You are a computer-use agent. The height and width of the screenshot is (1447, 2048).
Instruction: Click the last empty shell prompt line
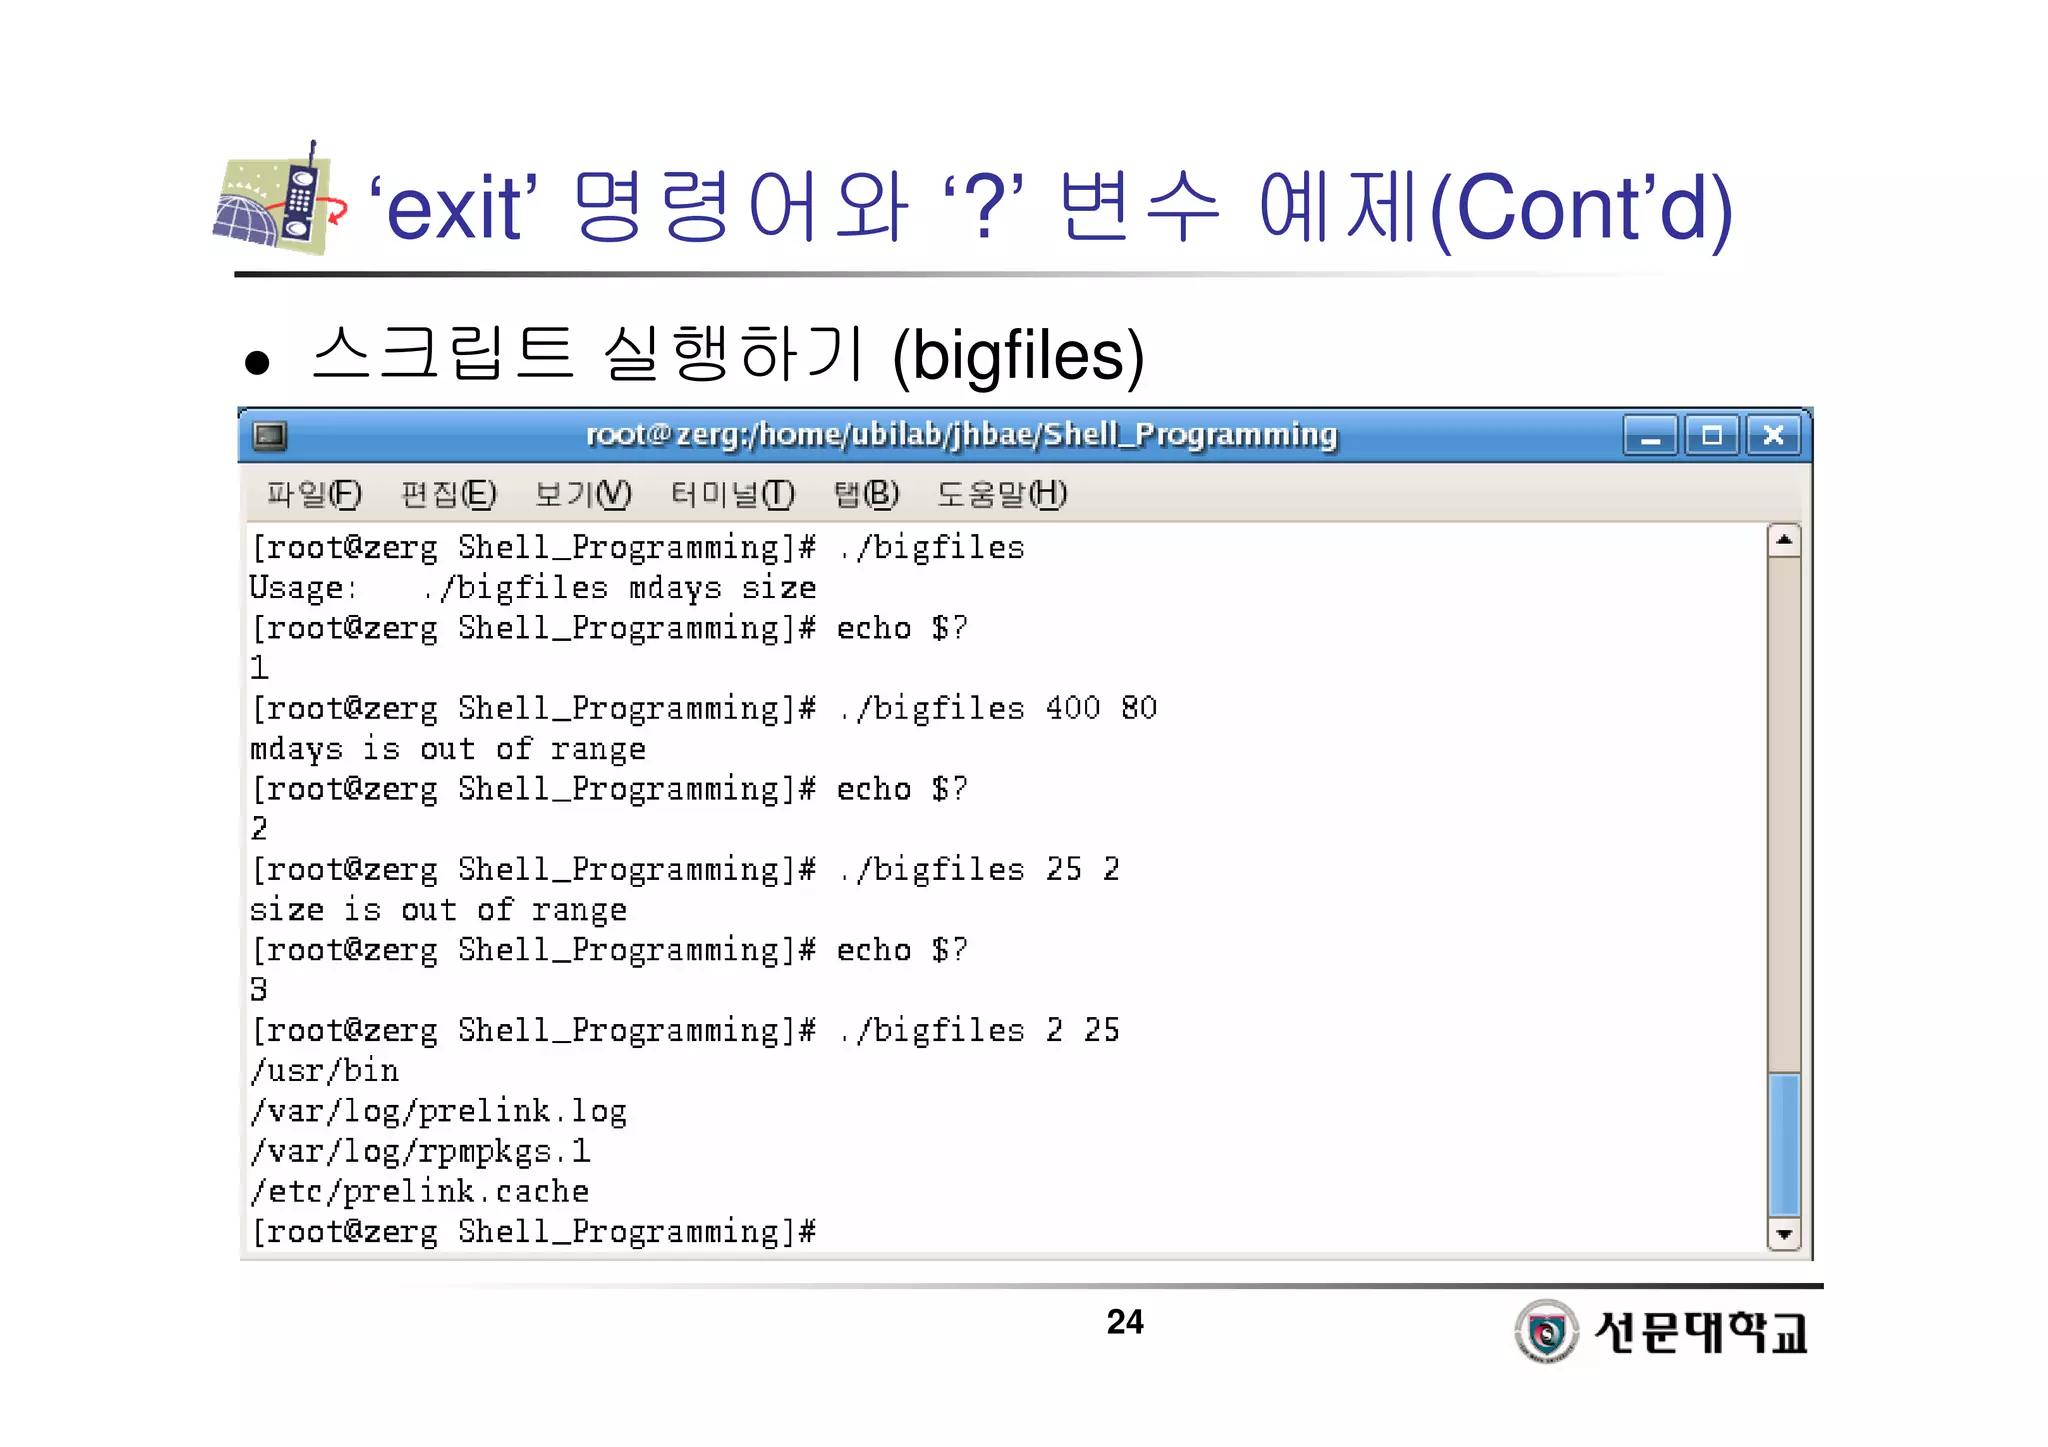coord(534,1232)
